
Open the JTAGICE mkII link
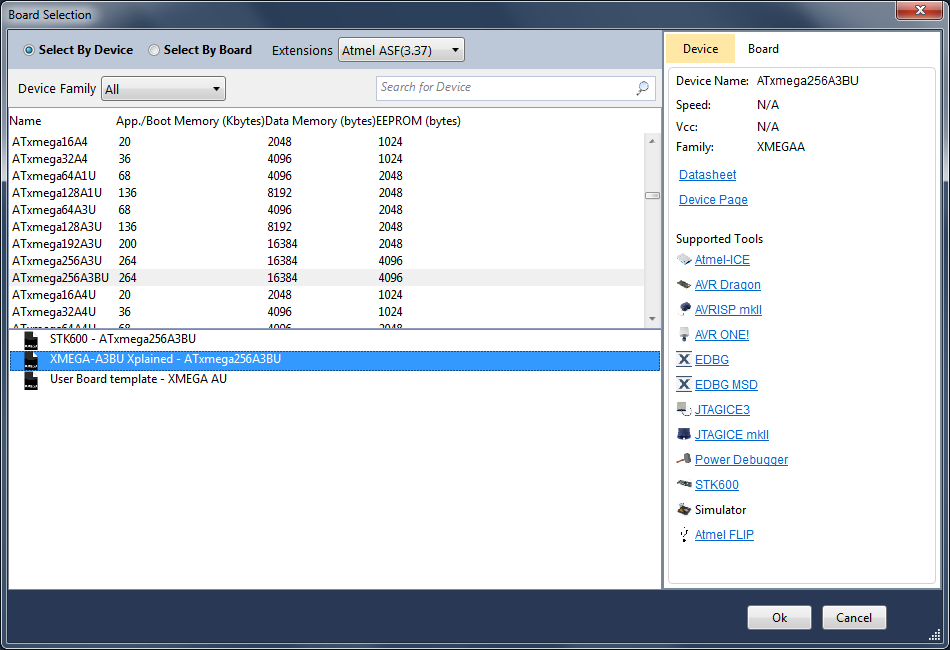pos(732,434)
